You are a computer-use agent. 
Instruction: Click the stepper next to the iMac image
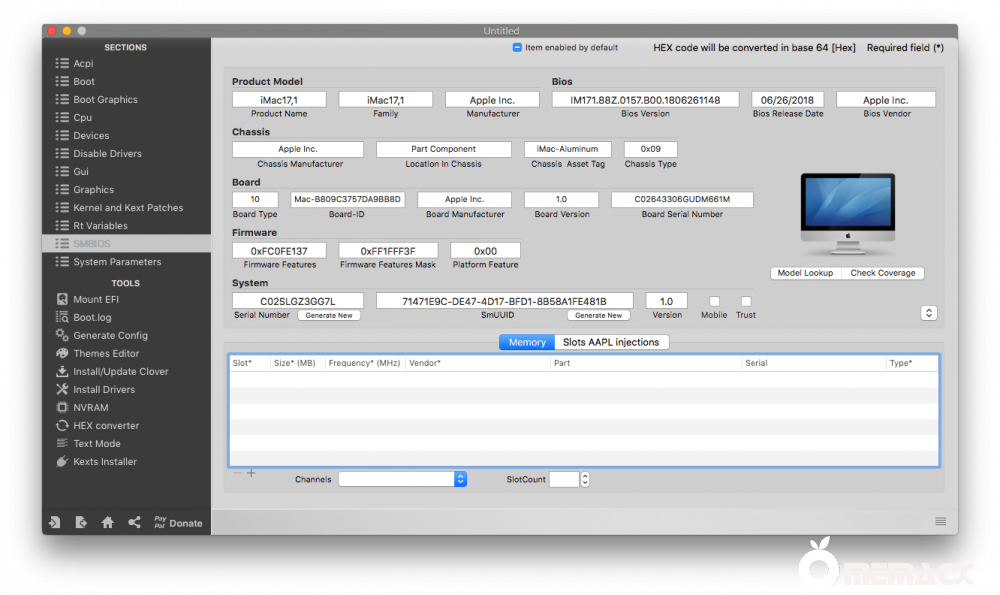(x=929, y=312)
